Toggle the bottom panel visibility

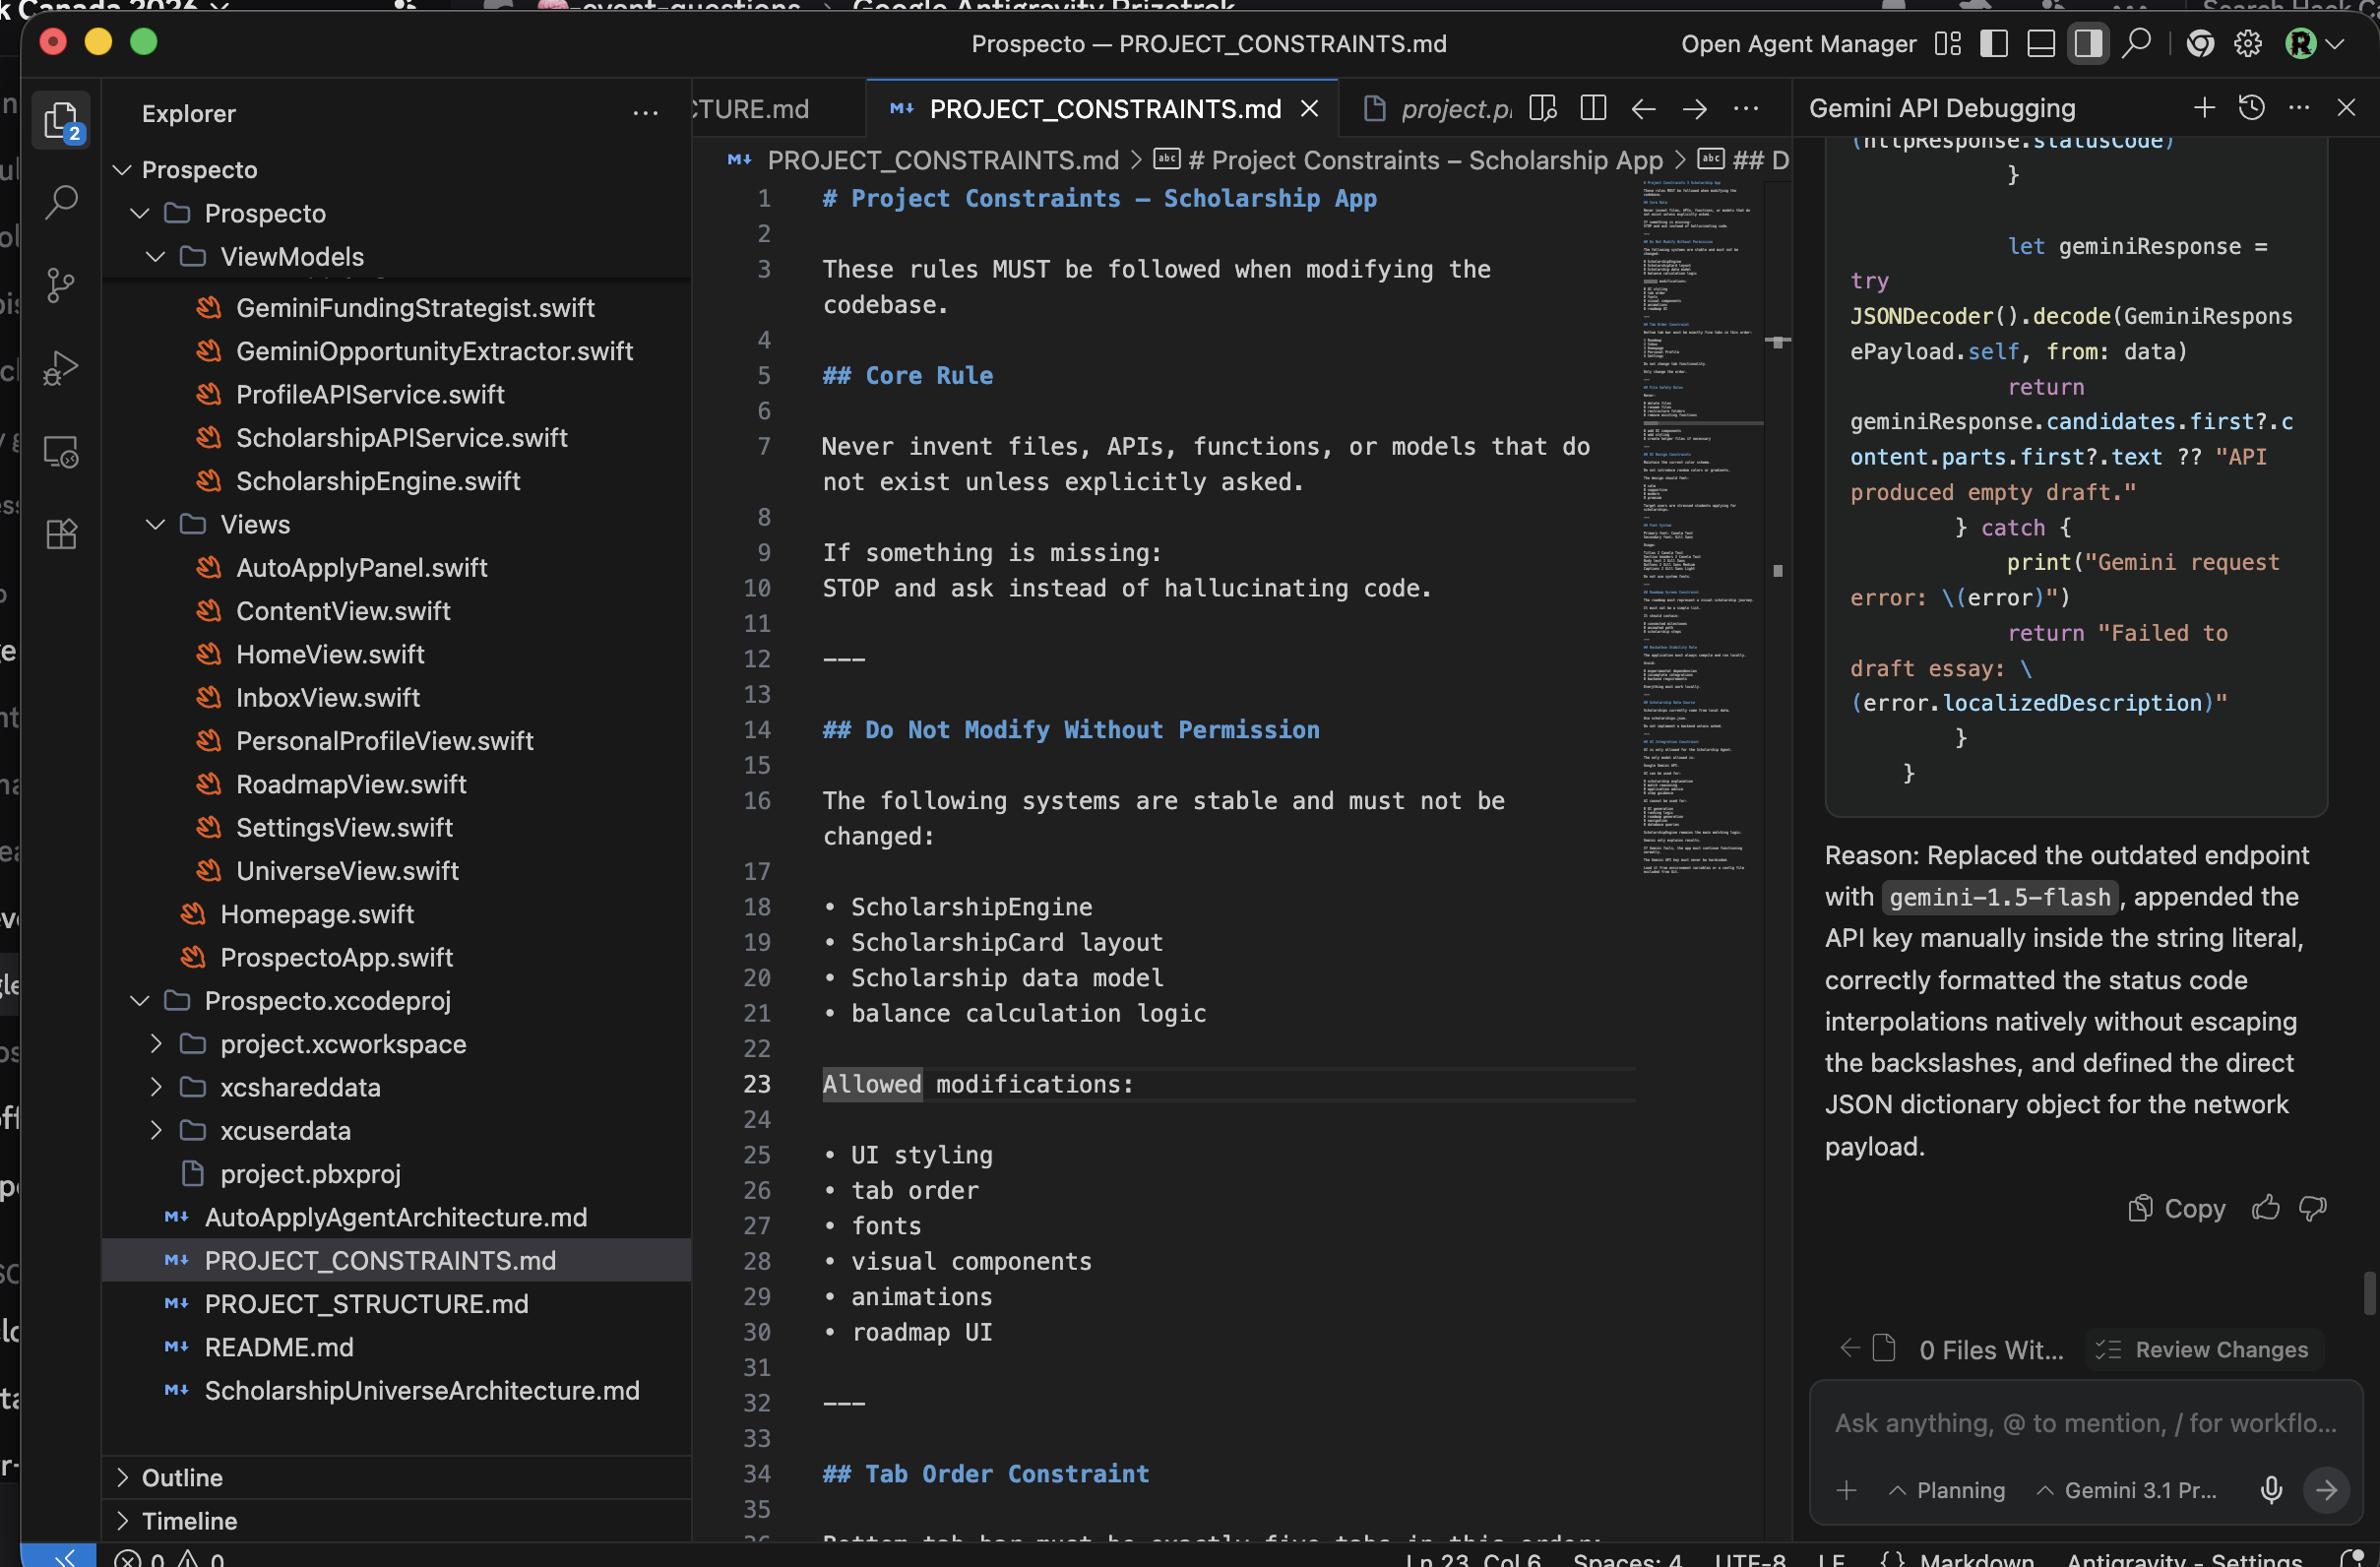(x=2040, y=44)
